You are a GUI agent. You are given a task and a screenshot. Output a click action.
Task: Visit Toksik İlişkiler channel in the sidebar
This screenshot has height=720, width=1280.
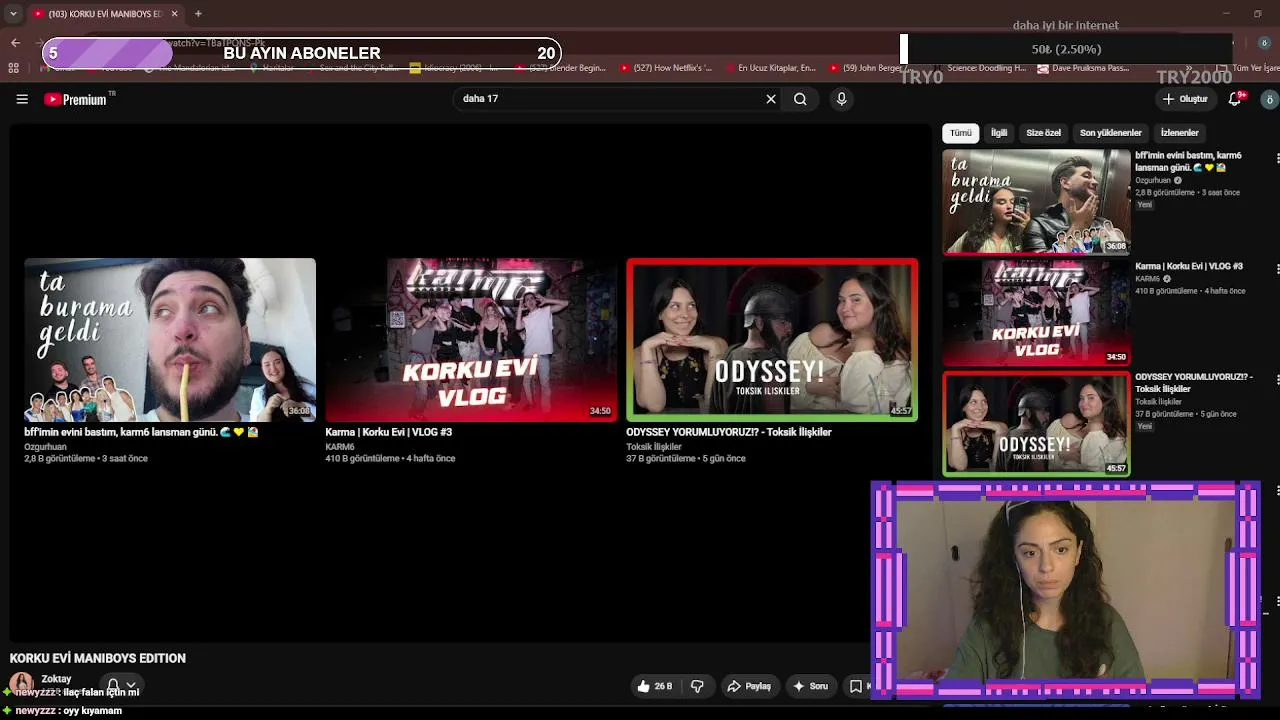[1158, 401]
